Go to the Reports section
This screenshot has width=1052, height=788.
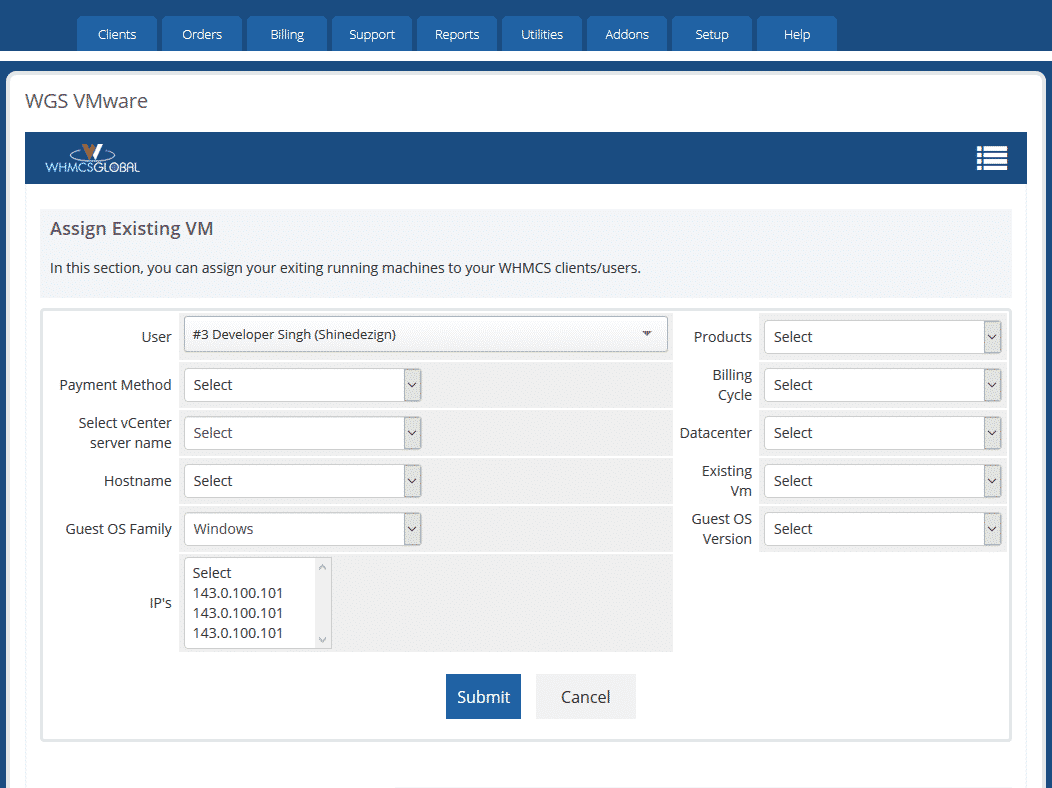coord(456,33)
